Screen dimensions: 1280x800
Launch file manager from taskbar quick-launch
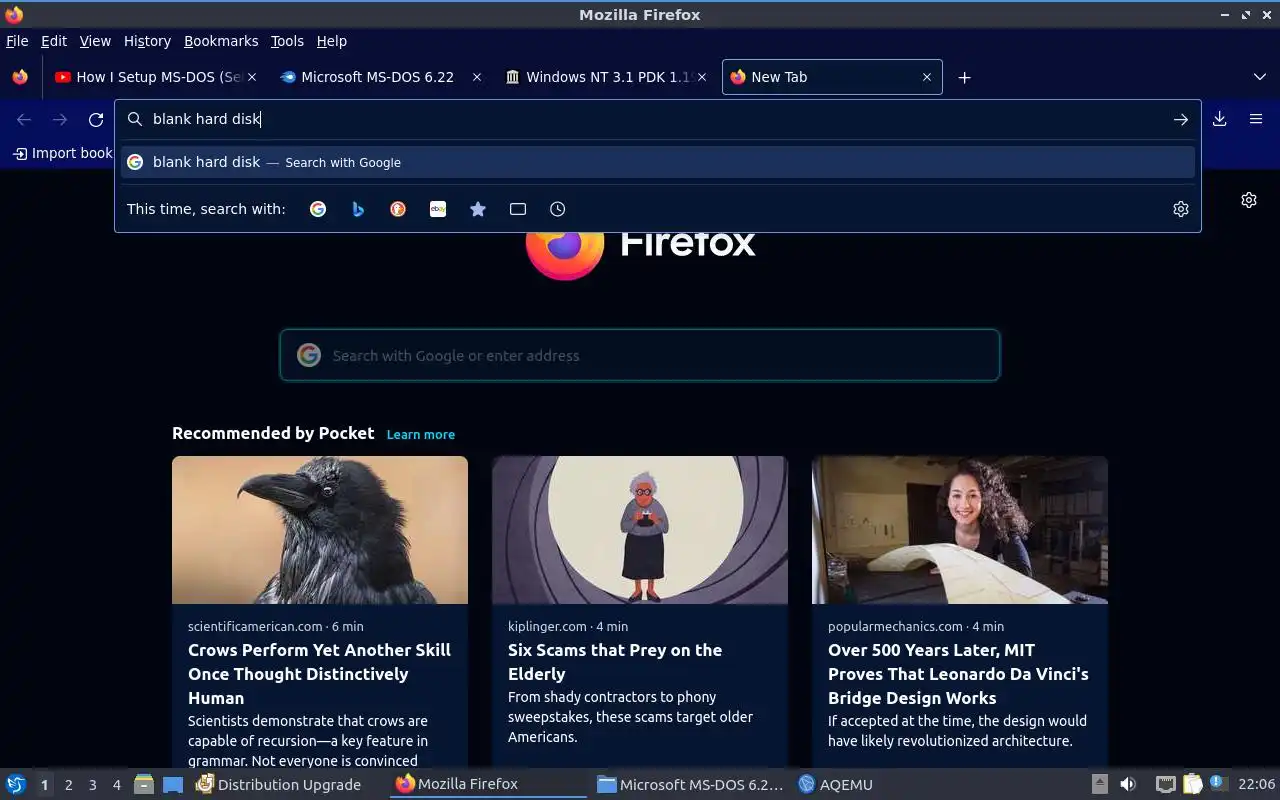(x=144, y=785)
